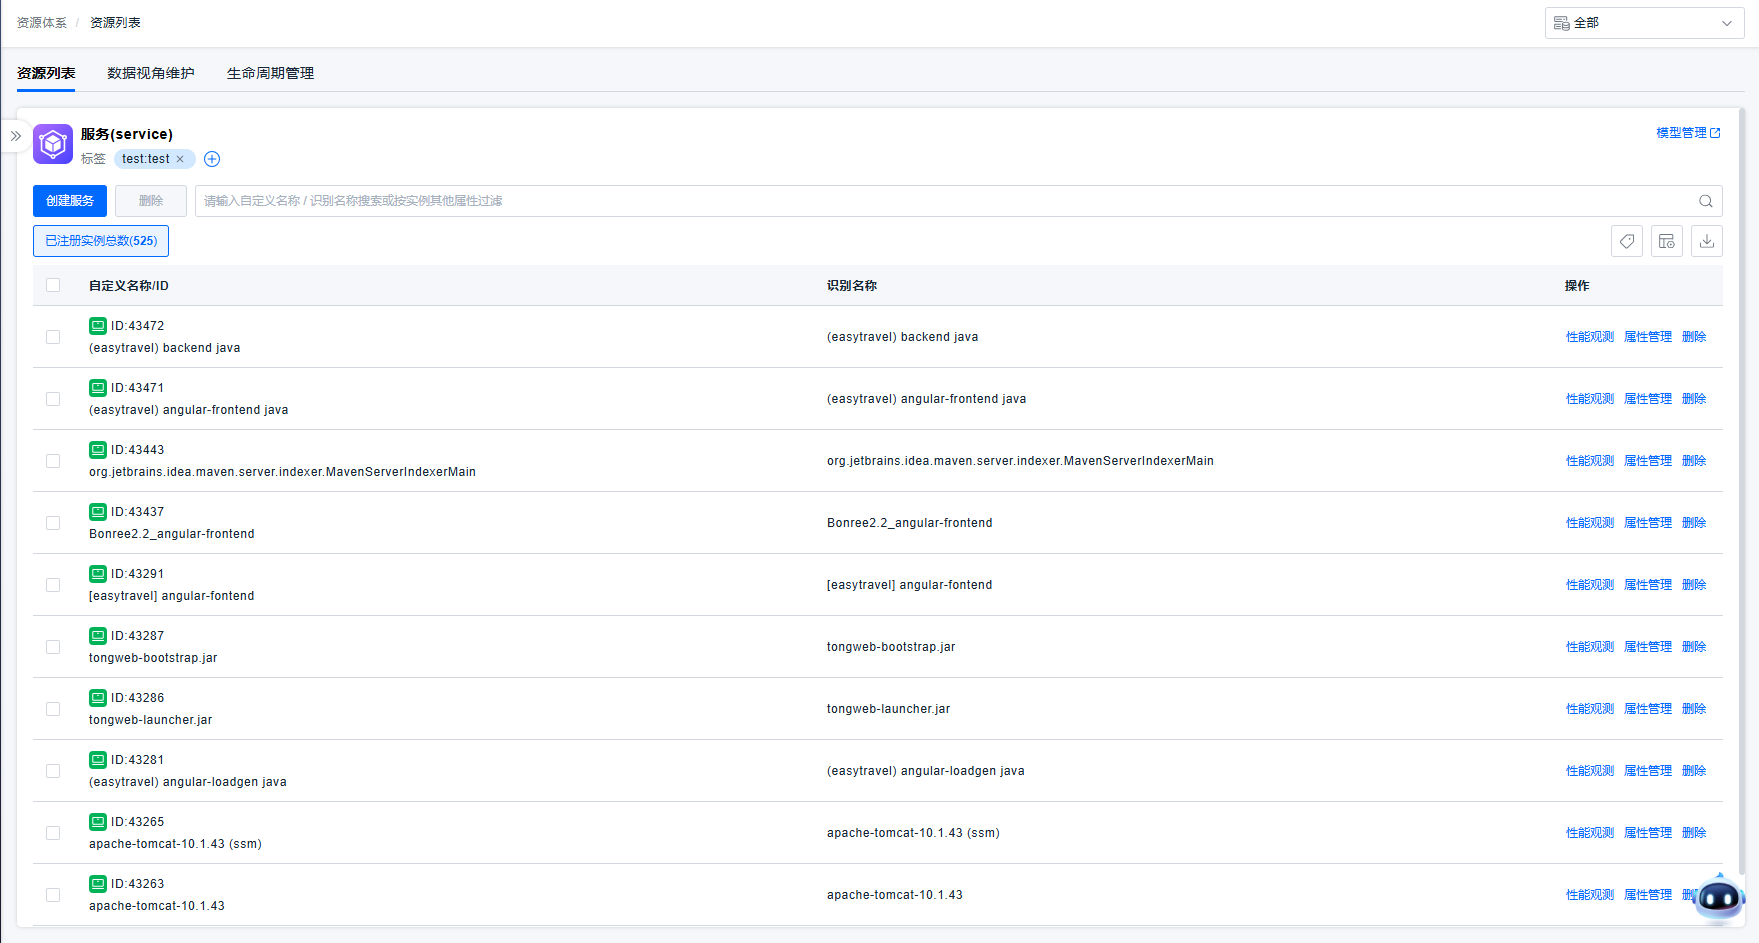Open the robot assistant icon
This screenshot has width=1759, height=943.
pyautogui.click(x=1719, y=898)
